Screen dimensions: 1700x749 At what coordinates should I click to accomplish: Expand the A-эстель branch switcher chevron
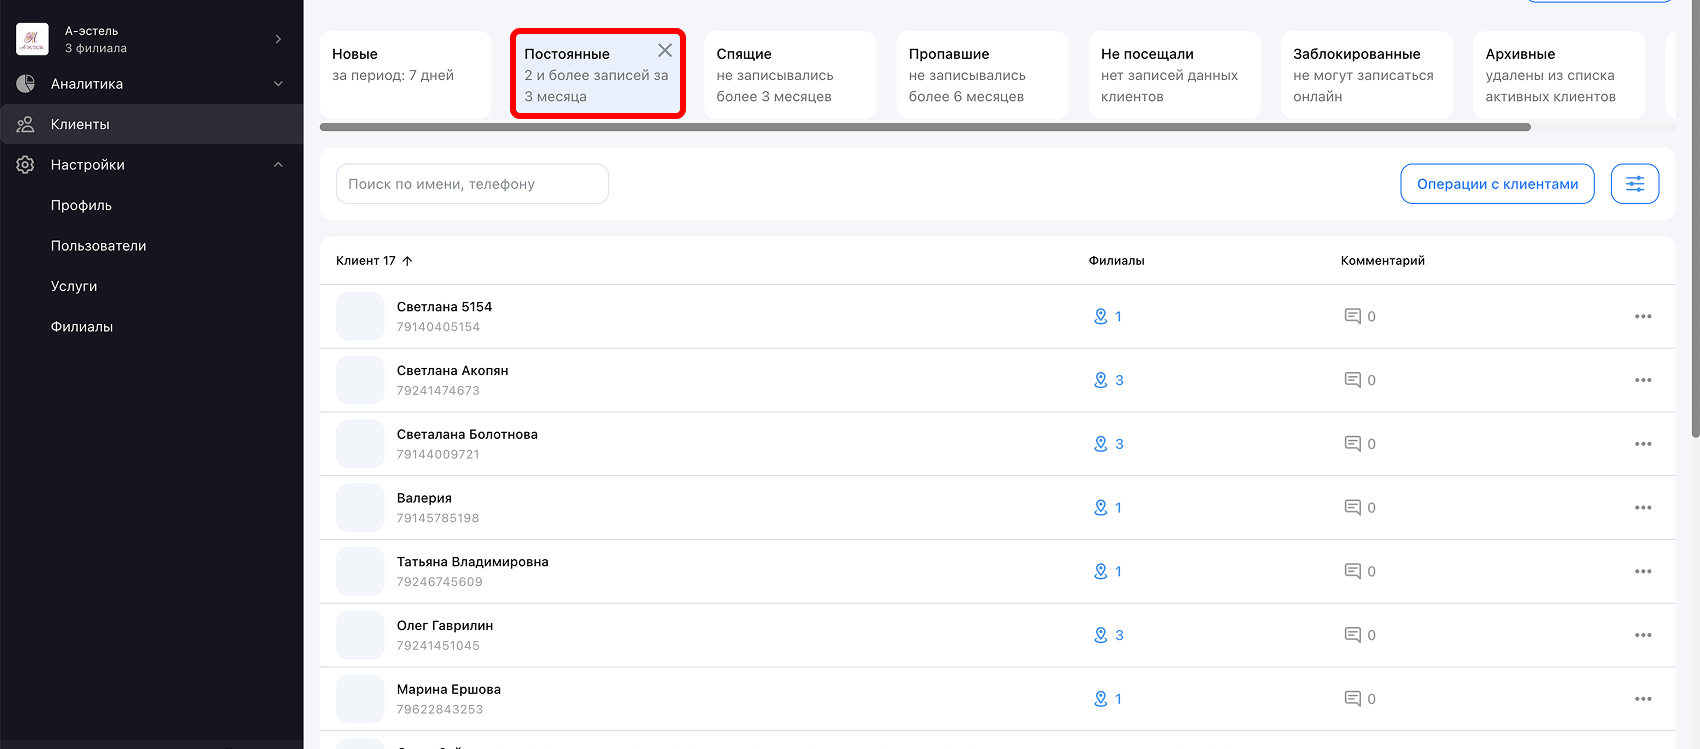click(x=278, y=39)
